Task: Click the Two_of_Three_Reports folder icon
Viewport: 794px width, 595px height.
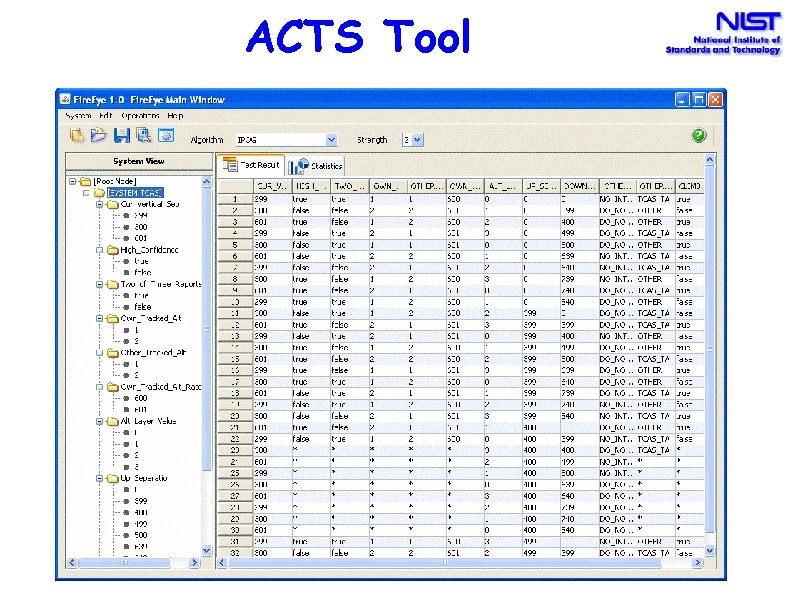Action: (x=113, y=284)
